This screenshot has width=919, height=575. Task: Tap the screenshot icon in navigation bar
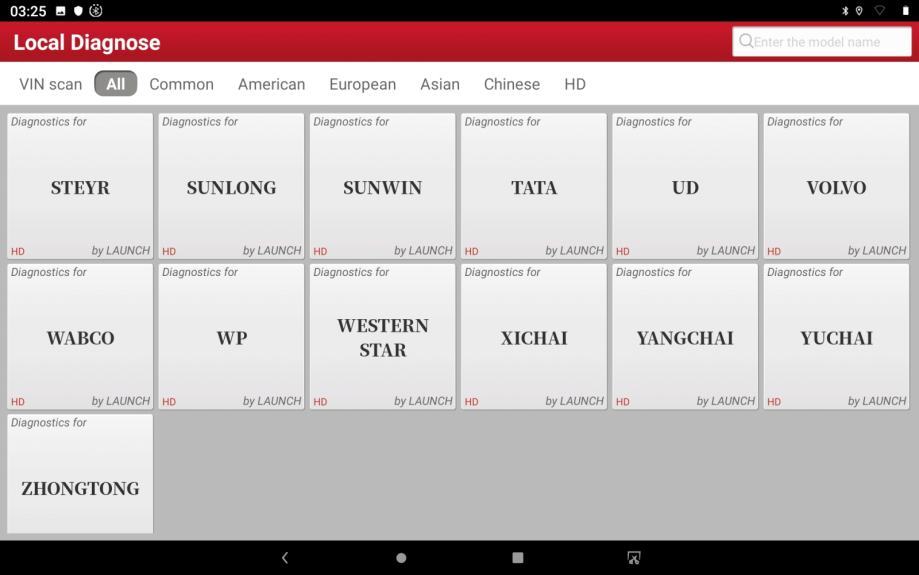point(634,557)
